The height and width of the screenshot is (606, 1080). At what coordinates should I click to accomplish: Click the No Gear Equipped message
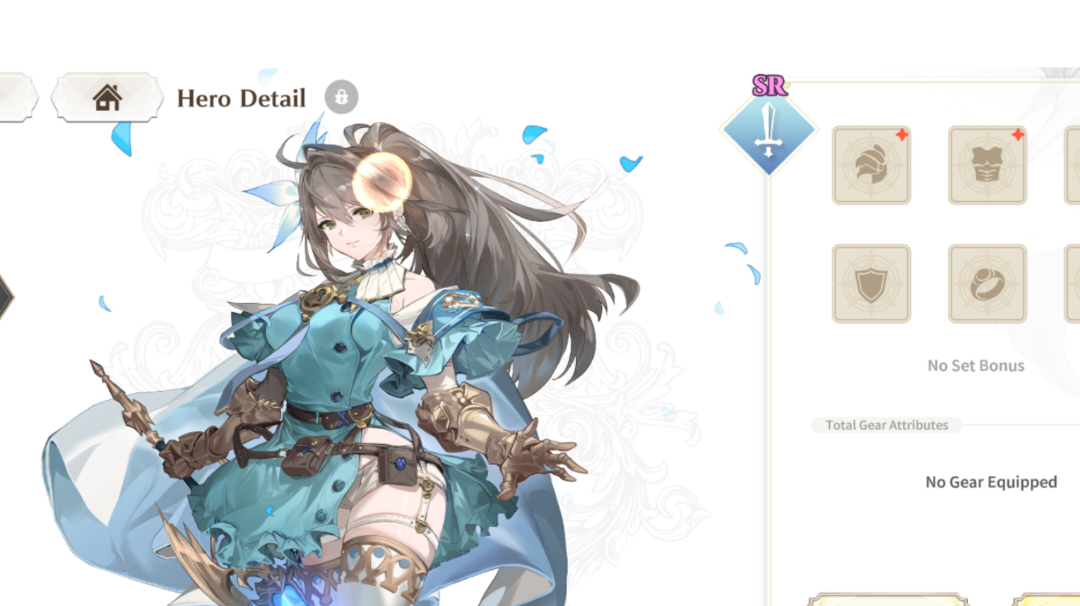991,482
